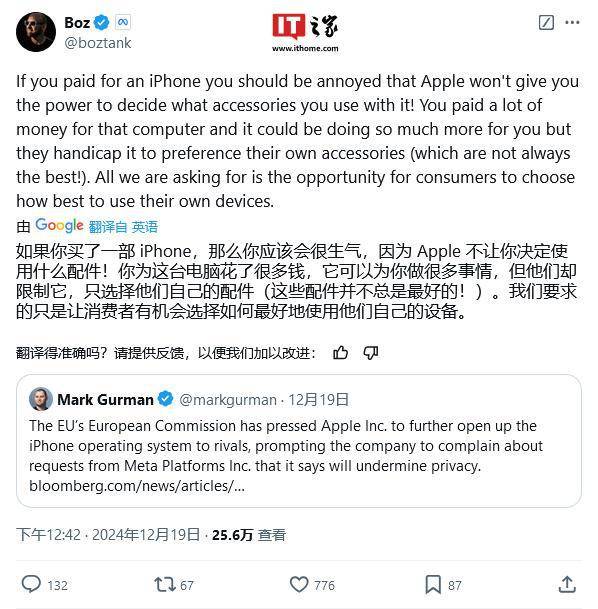Viewport: 598px width, 609px height.
Task: Click the reply comment icon
Action: [31, 584]
